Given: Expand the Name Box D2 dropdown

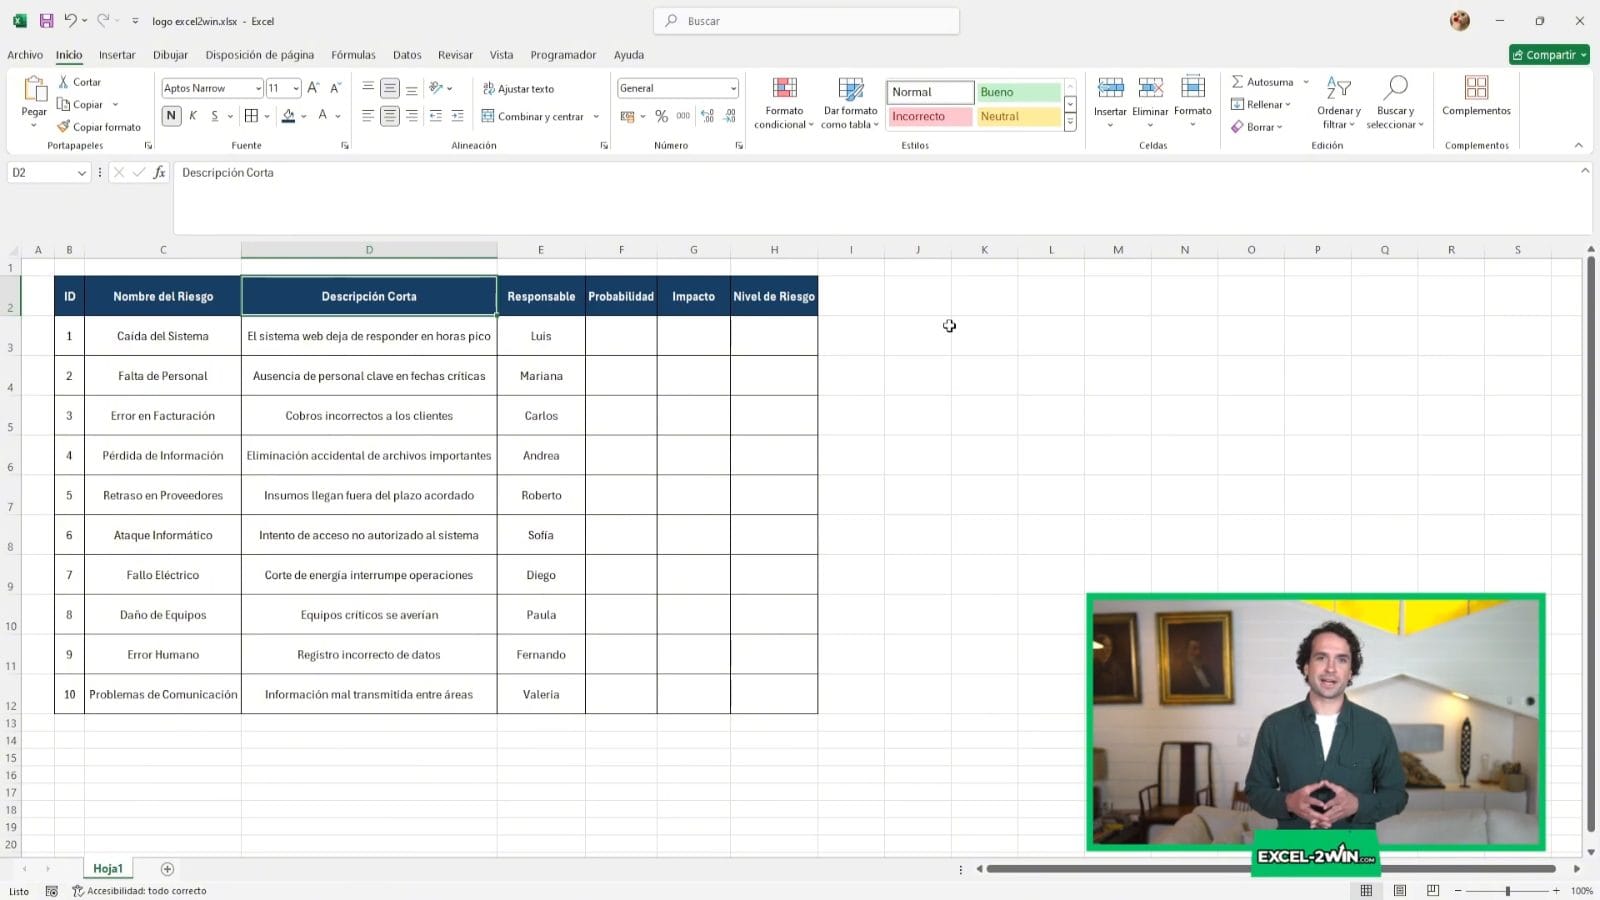Looking at the screenshot, I should (81, 173).
